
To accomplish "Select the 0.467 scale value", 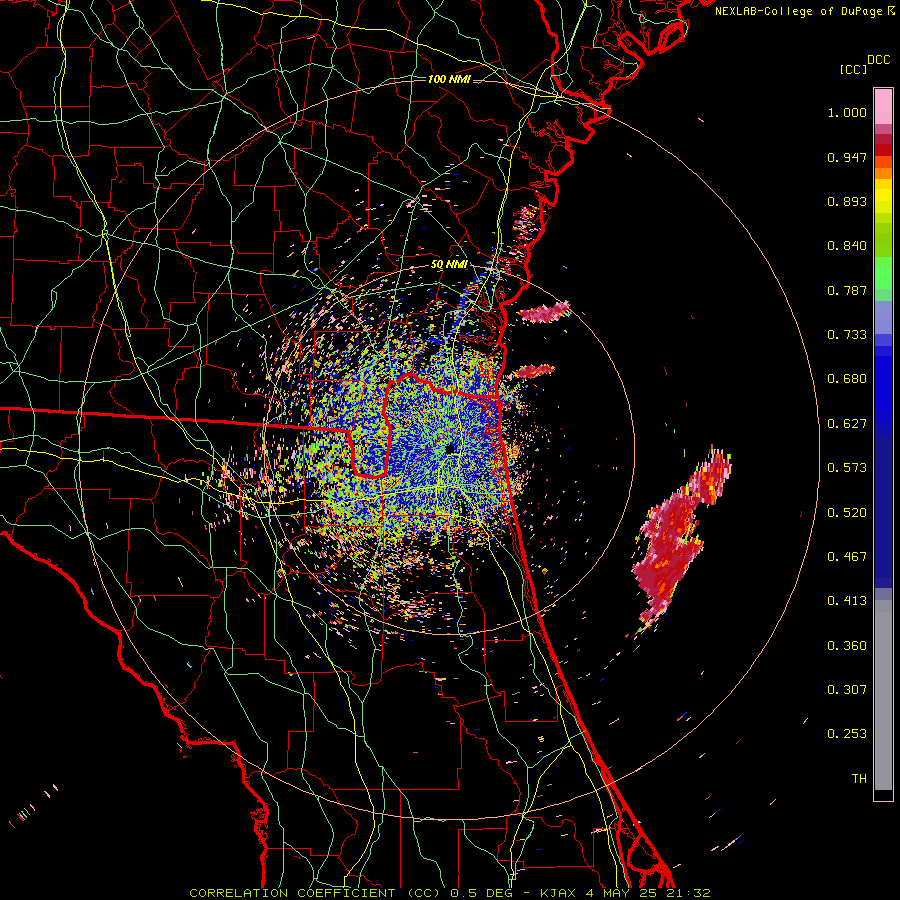I will (847, 557).
